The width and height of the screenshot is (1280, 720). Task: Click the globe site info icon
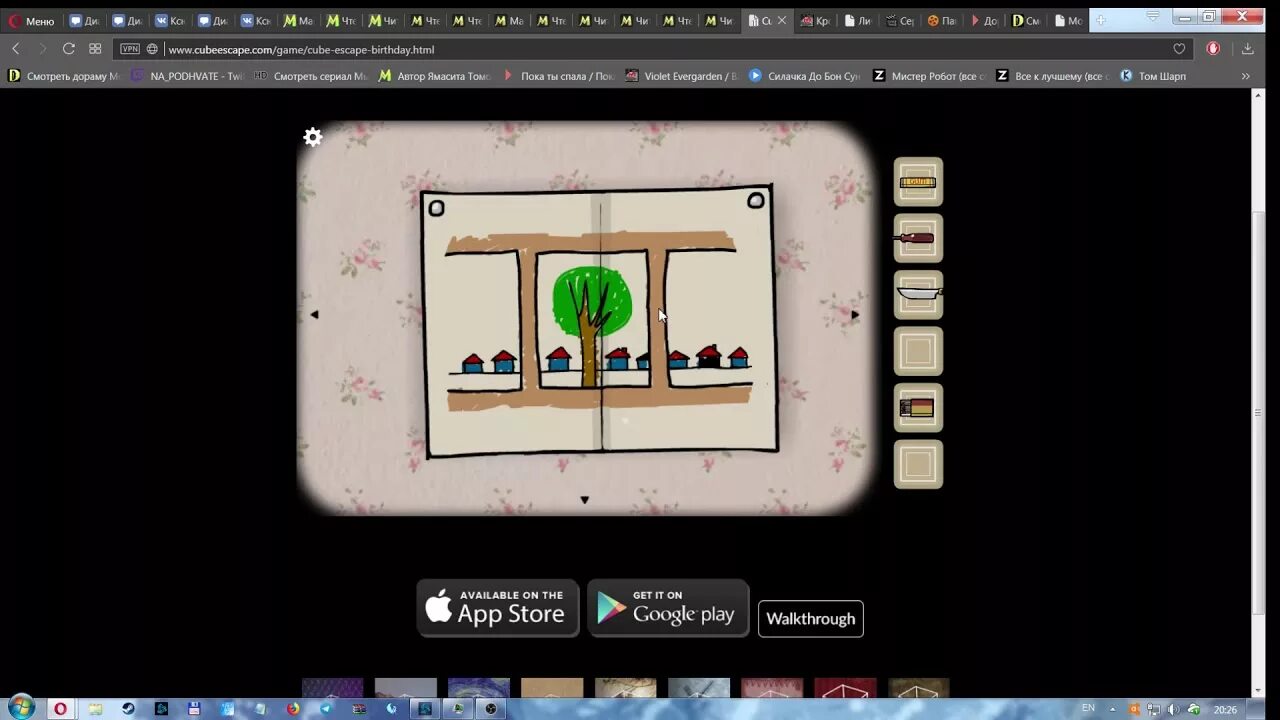[152, 49]
